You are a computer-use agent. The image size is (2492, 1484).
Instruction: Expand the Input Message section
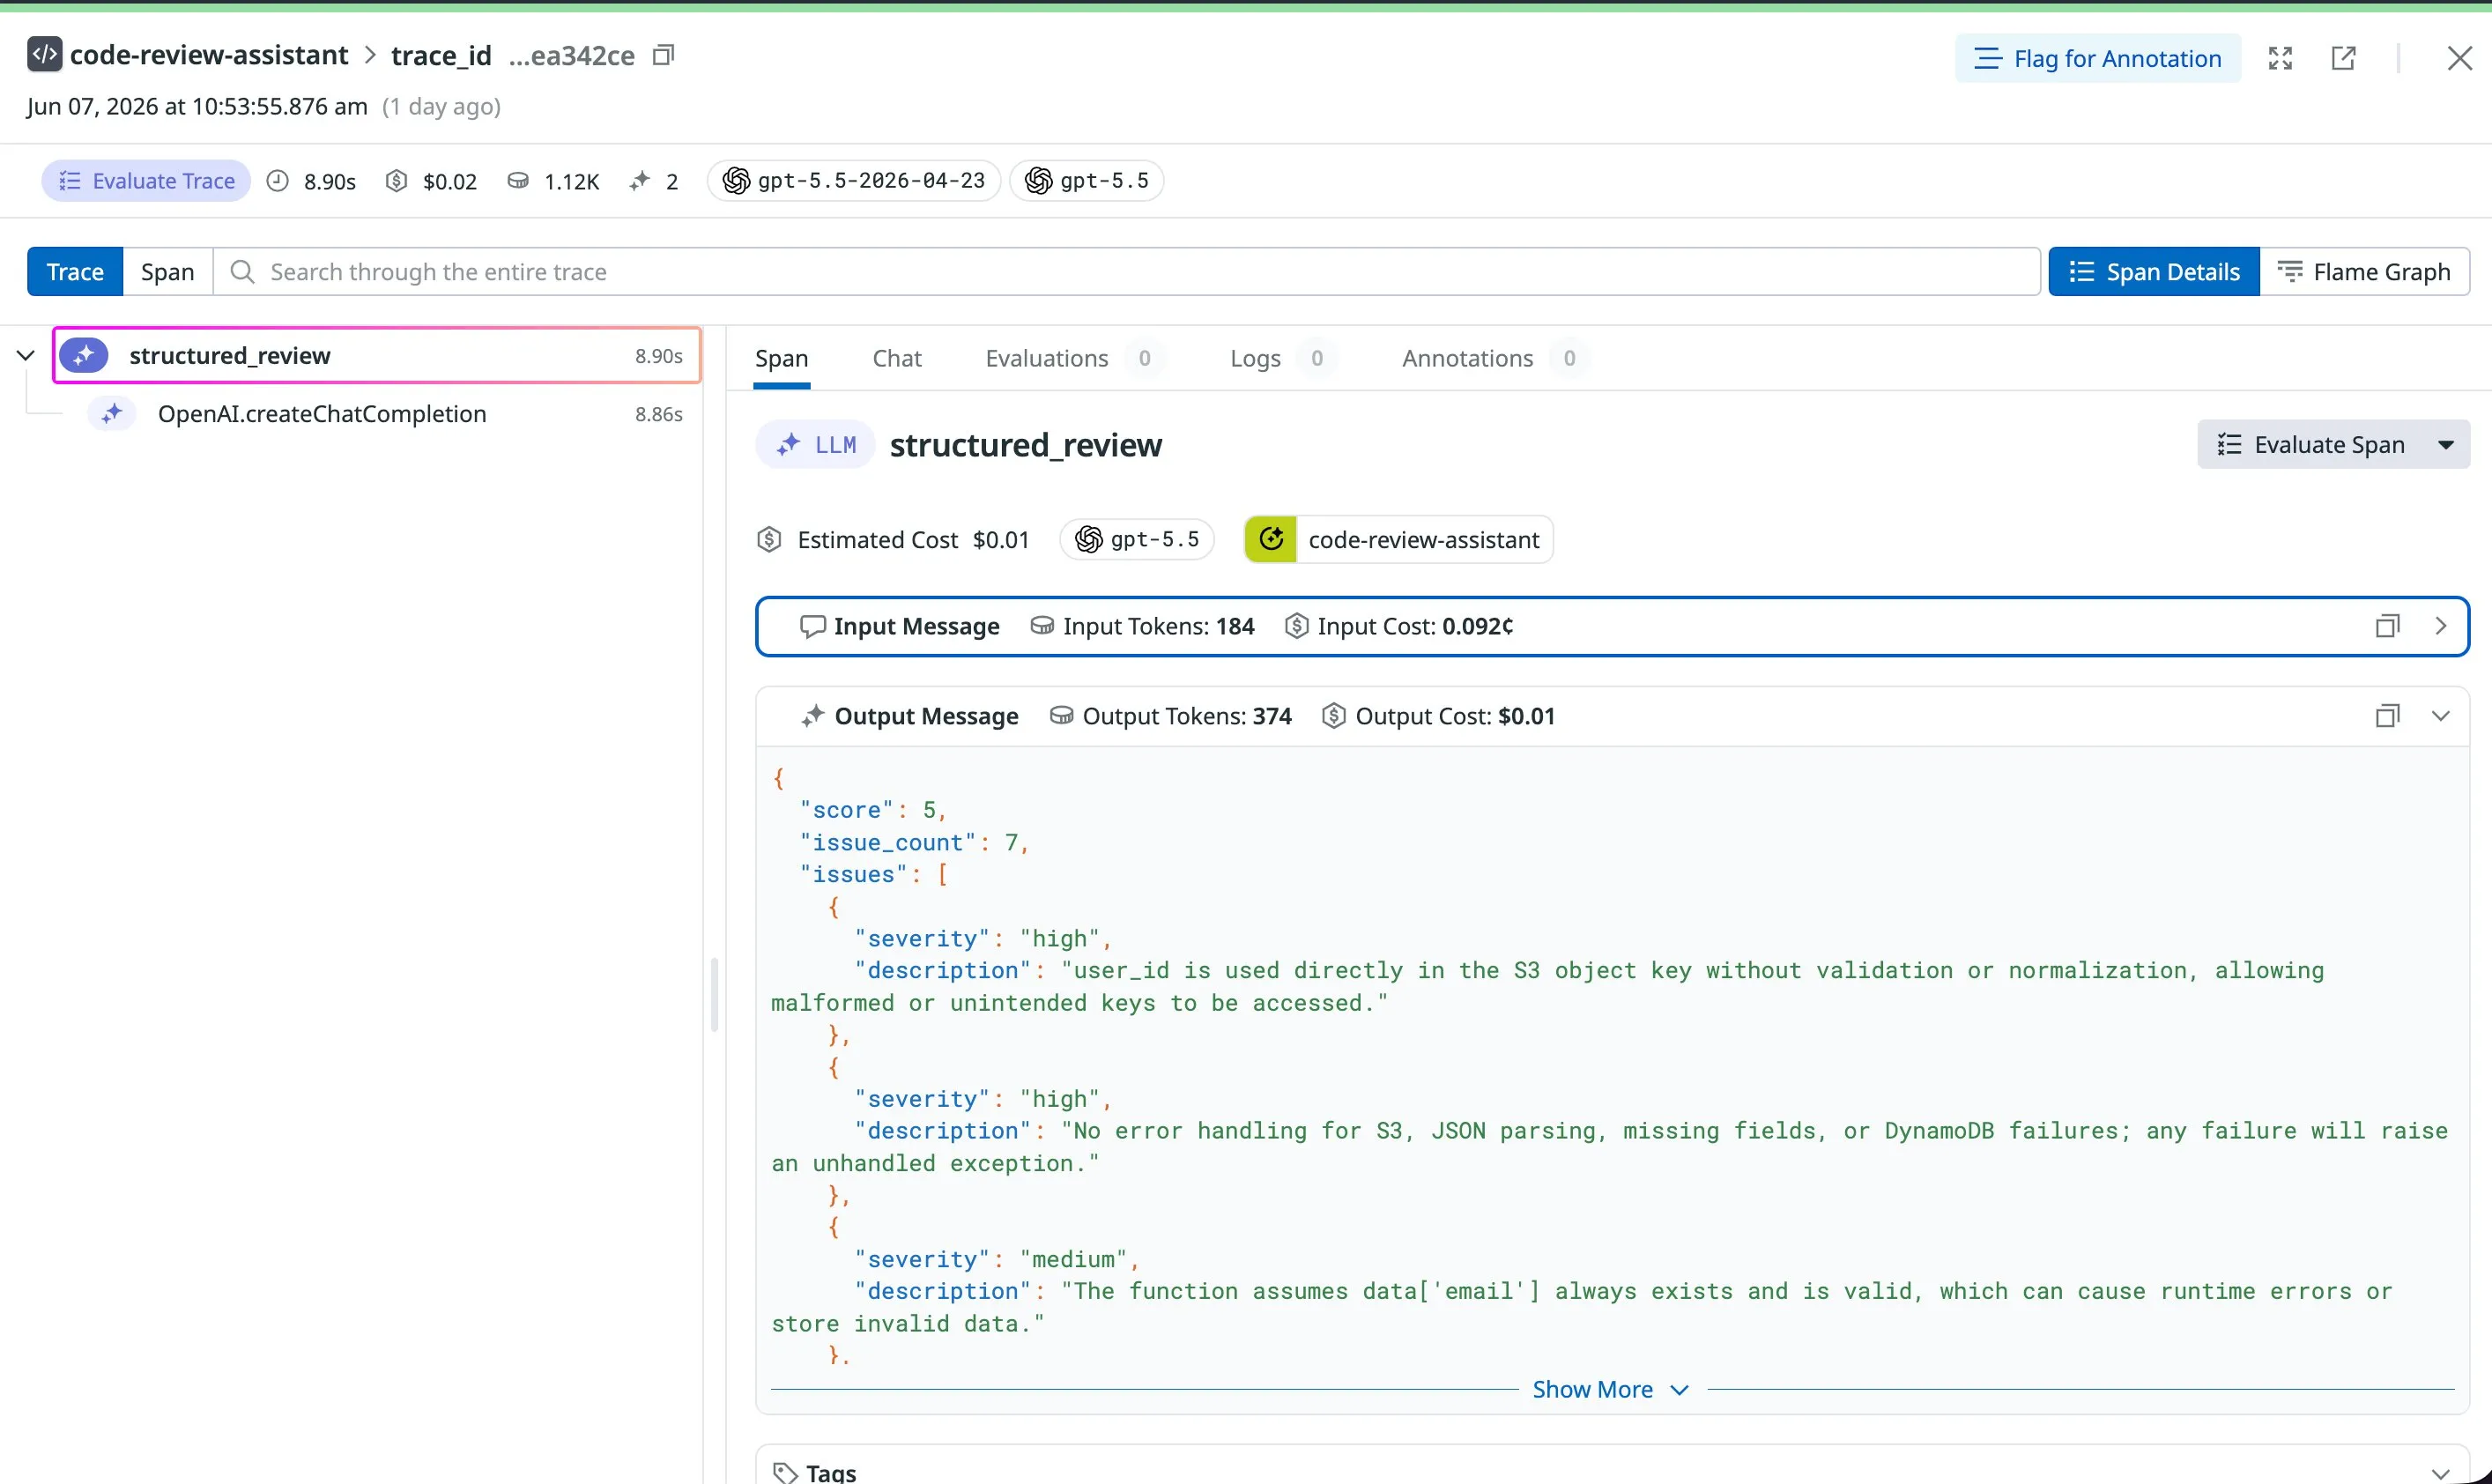point(2441,626)
